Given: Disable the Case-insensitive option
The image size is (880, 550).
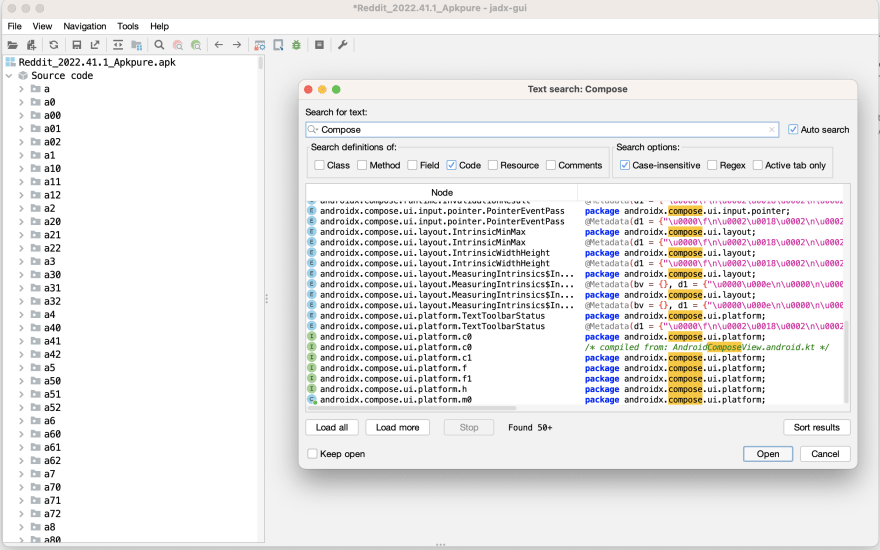Looking at the screenshot, I should click(x=625, y=165).
